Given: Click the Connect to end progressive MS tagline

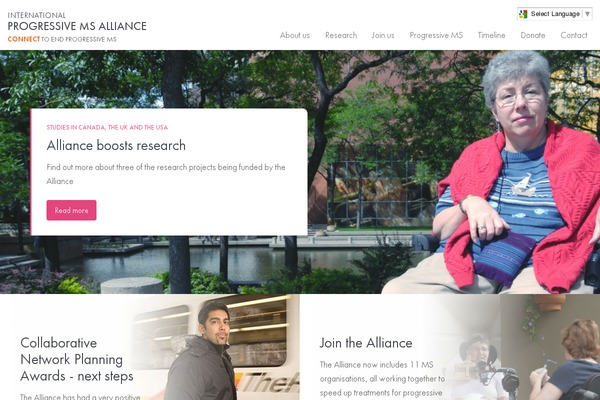Looking at the screenshot, I should [62, 39].
